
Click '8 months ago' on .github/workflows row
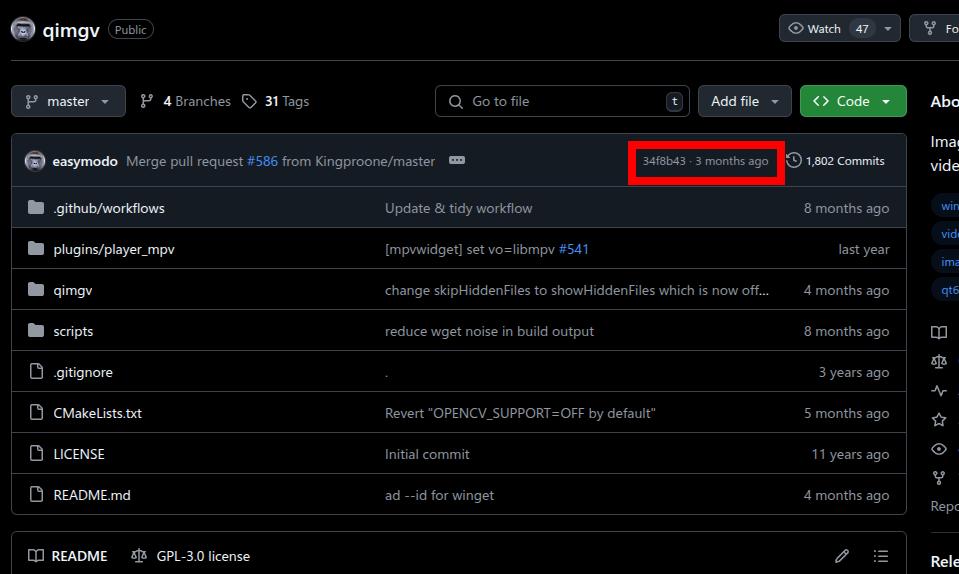(846, 208)
